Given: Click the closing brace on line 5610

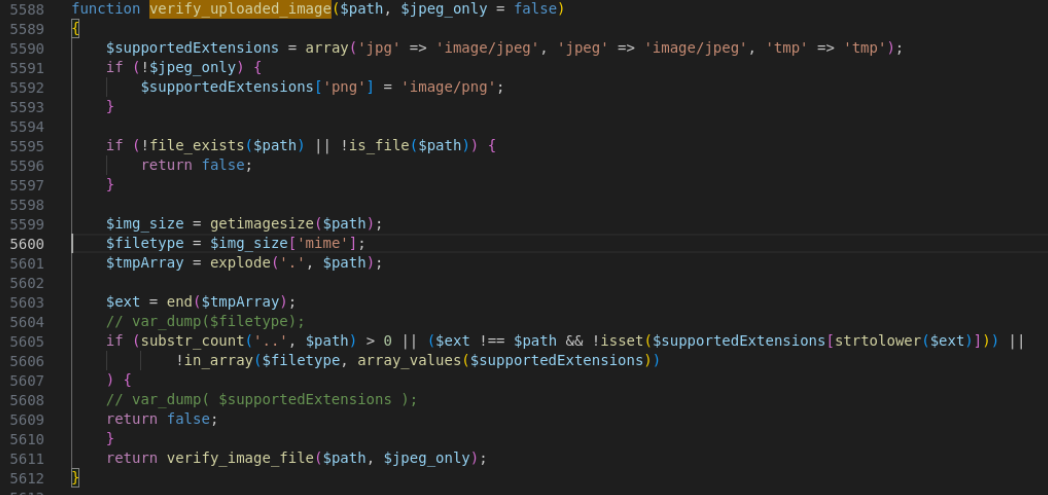Looking at the screenshot, I should pyautogui.click(x=110, y=439).
